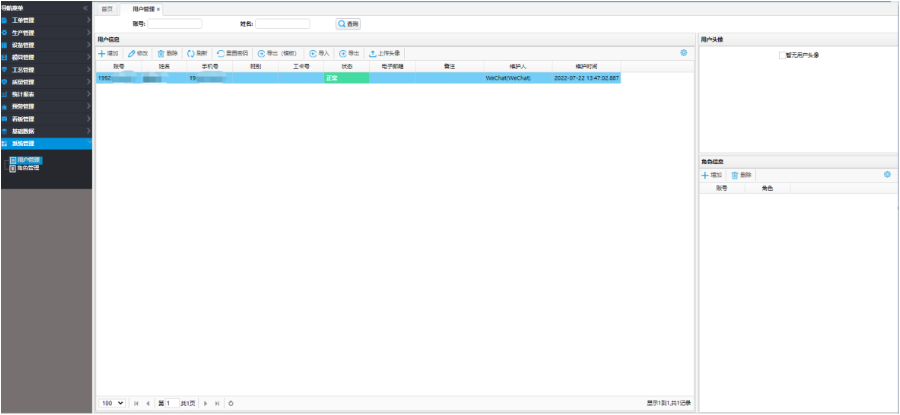The height and width of the screenshot is (415, 900).
Task: Expand the 工单管理 sidebar menu
Action: pos(45,20)
